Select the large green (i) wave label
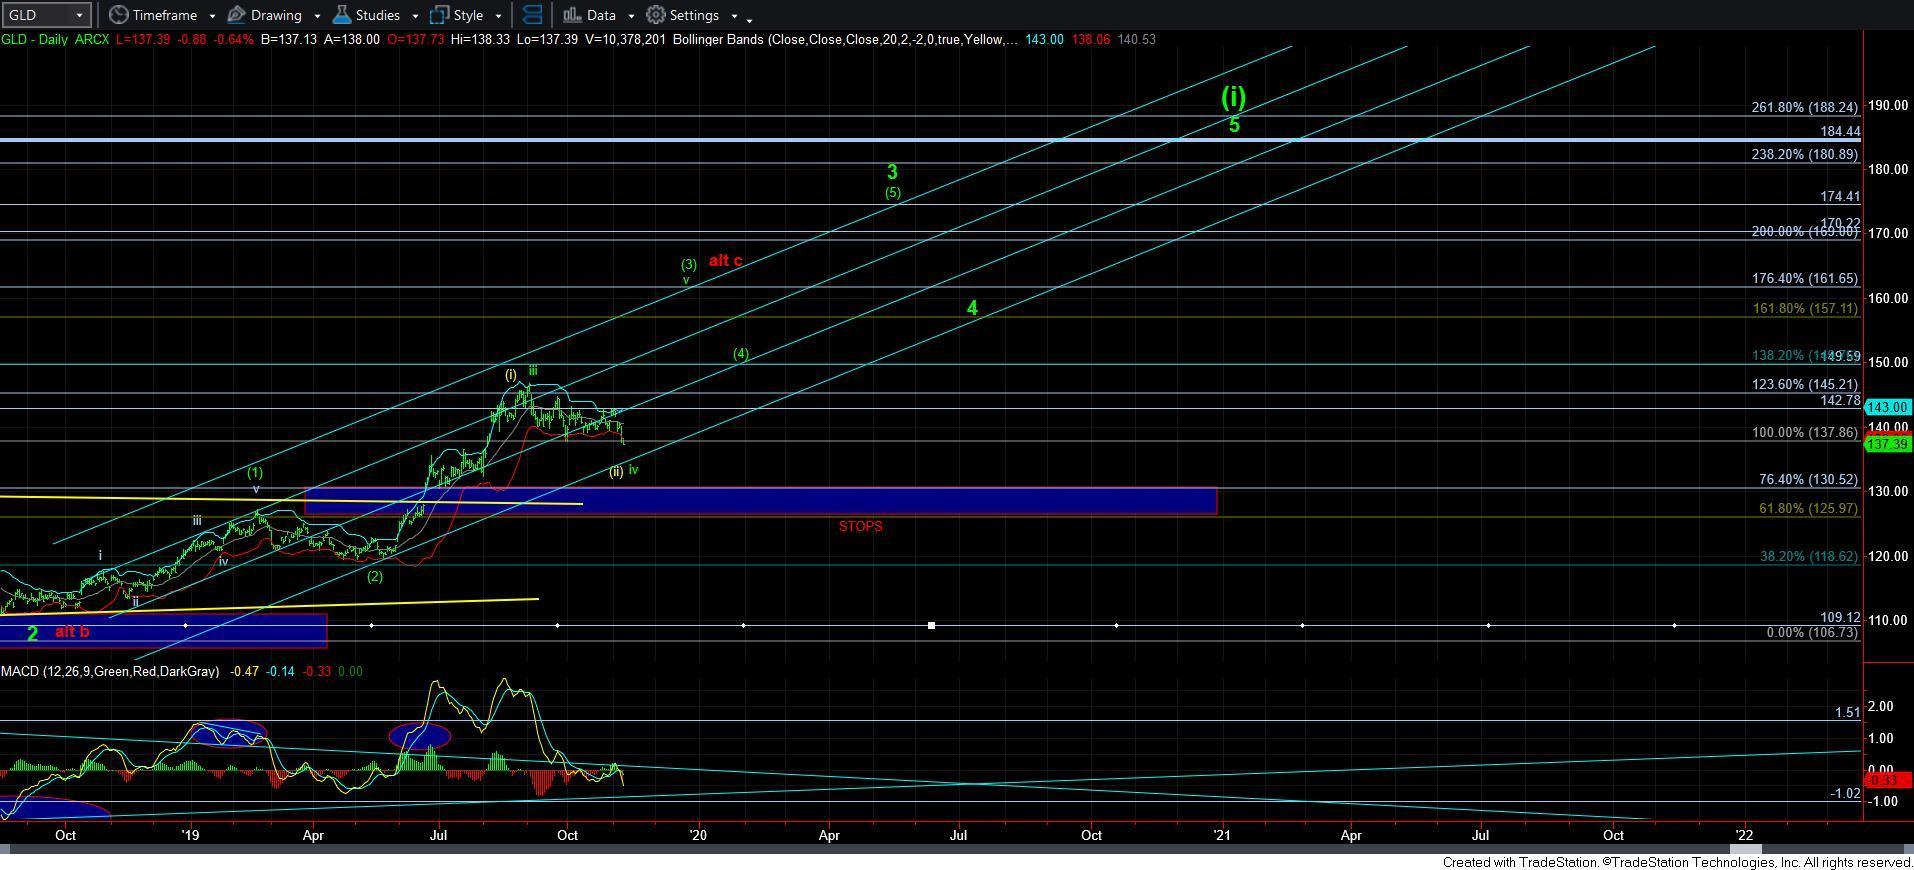The height and width of the screenshot is (870, 1914). tap(1233, 97)
